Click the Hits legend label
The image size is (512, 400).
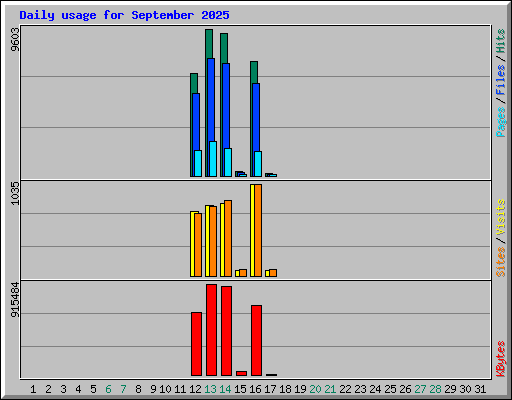point(500,41)
